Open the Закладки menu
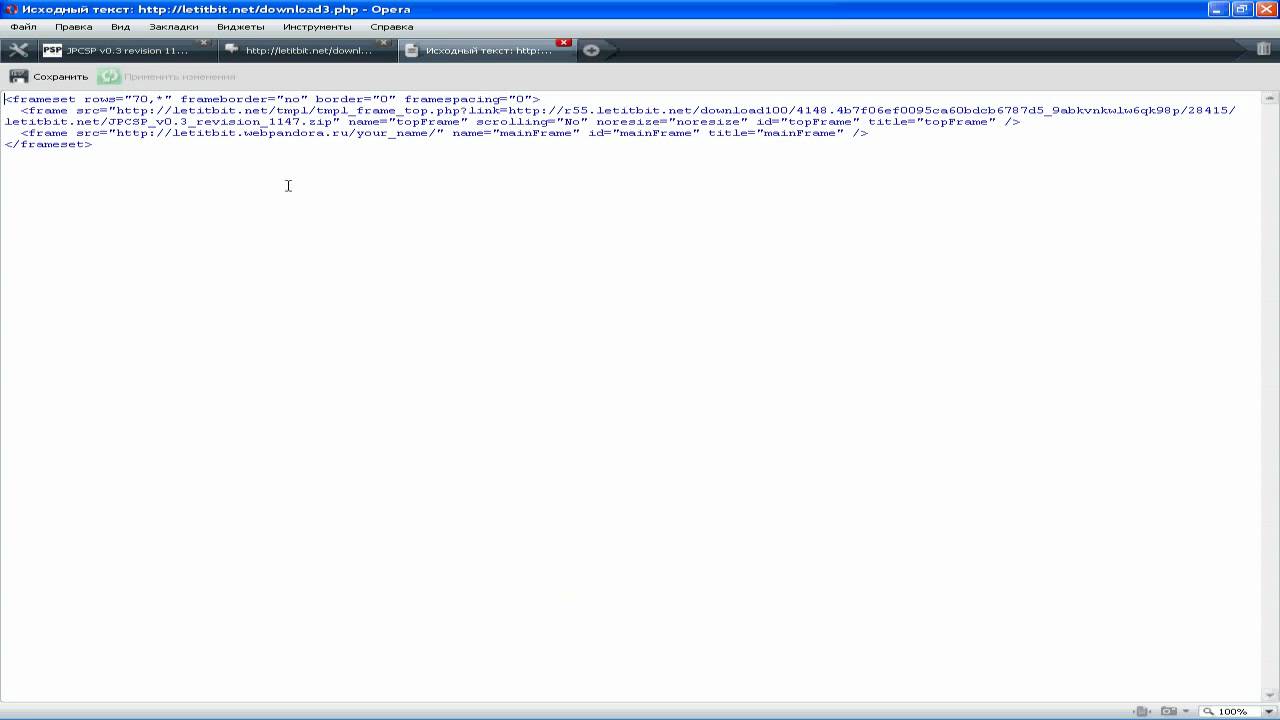The image size is (1280, 720). coord(173,27)
